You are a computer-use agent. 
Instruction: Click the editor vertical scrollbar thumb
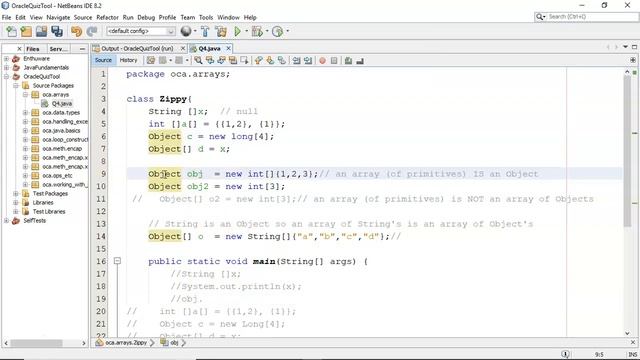[628, 151]
